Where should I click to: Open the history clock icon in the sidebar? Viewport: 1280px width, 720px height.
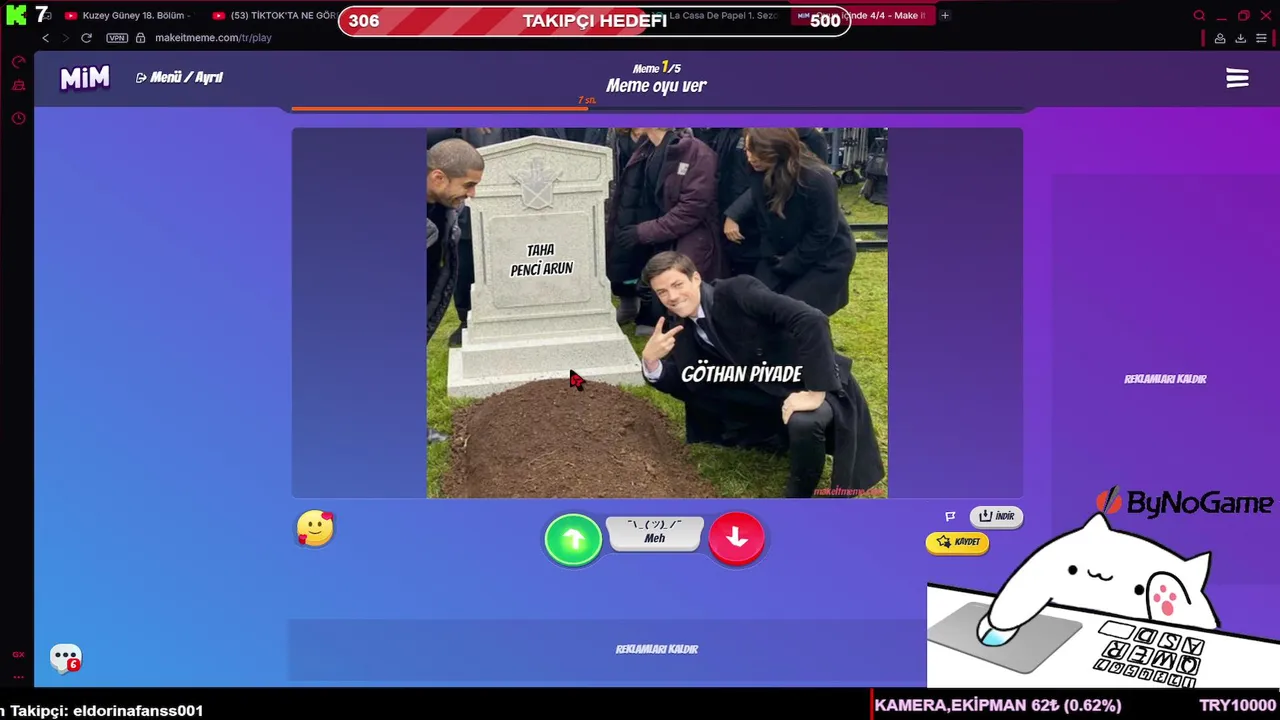click(18, 119)
